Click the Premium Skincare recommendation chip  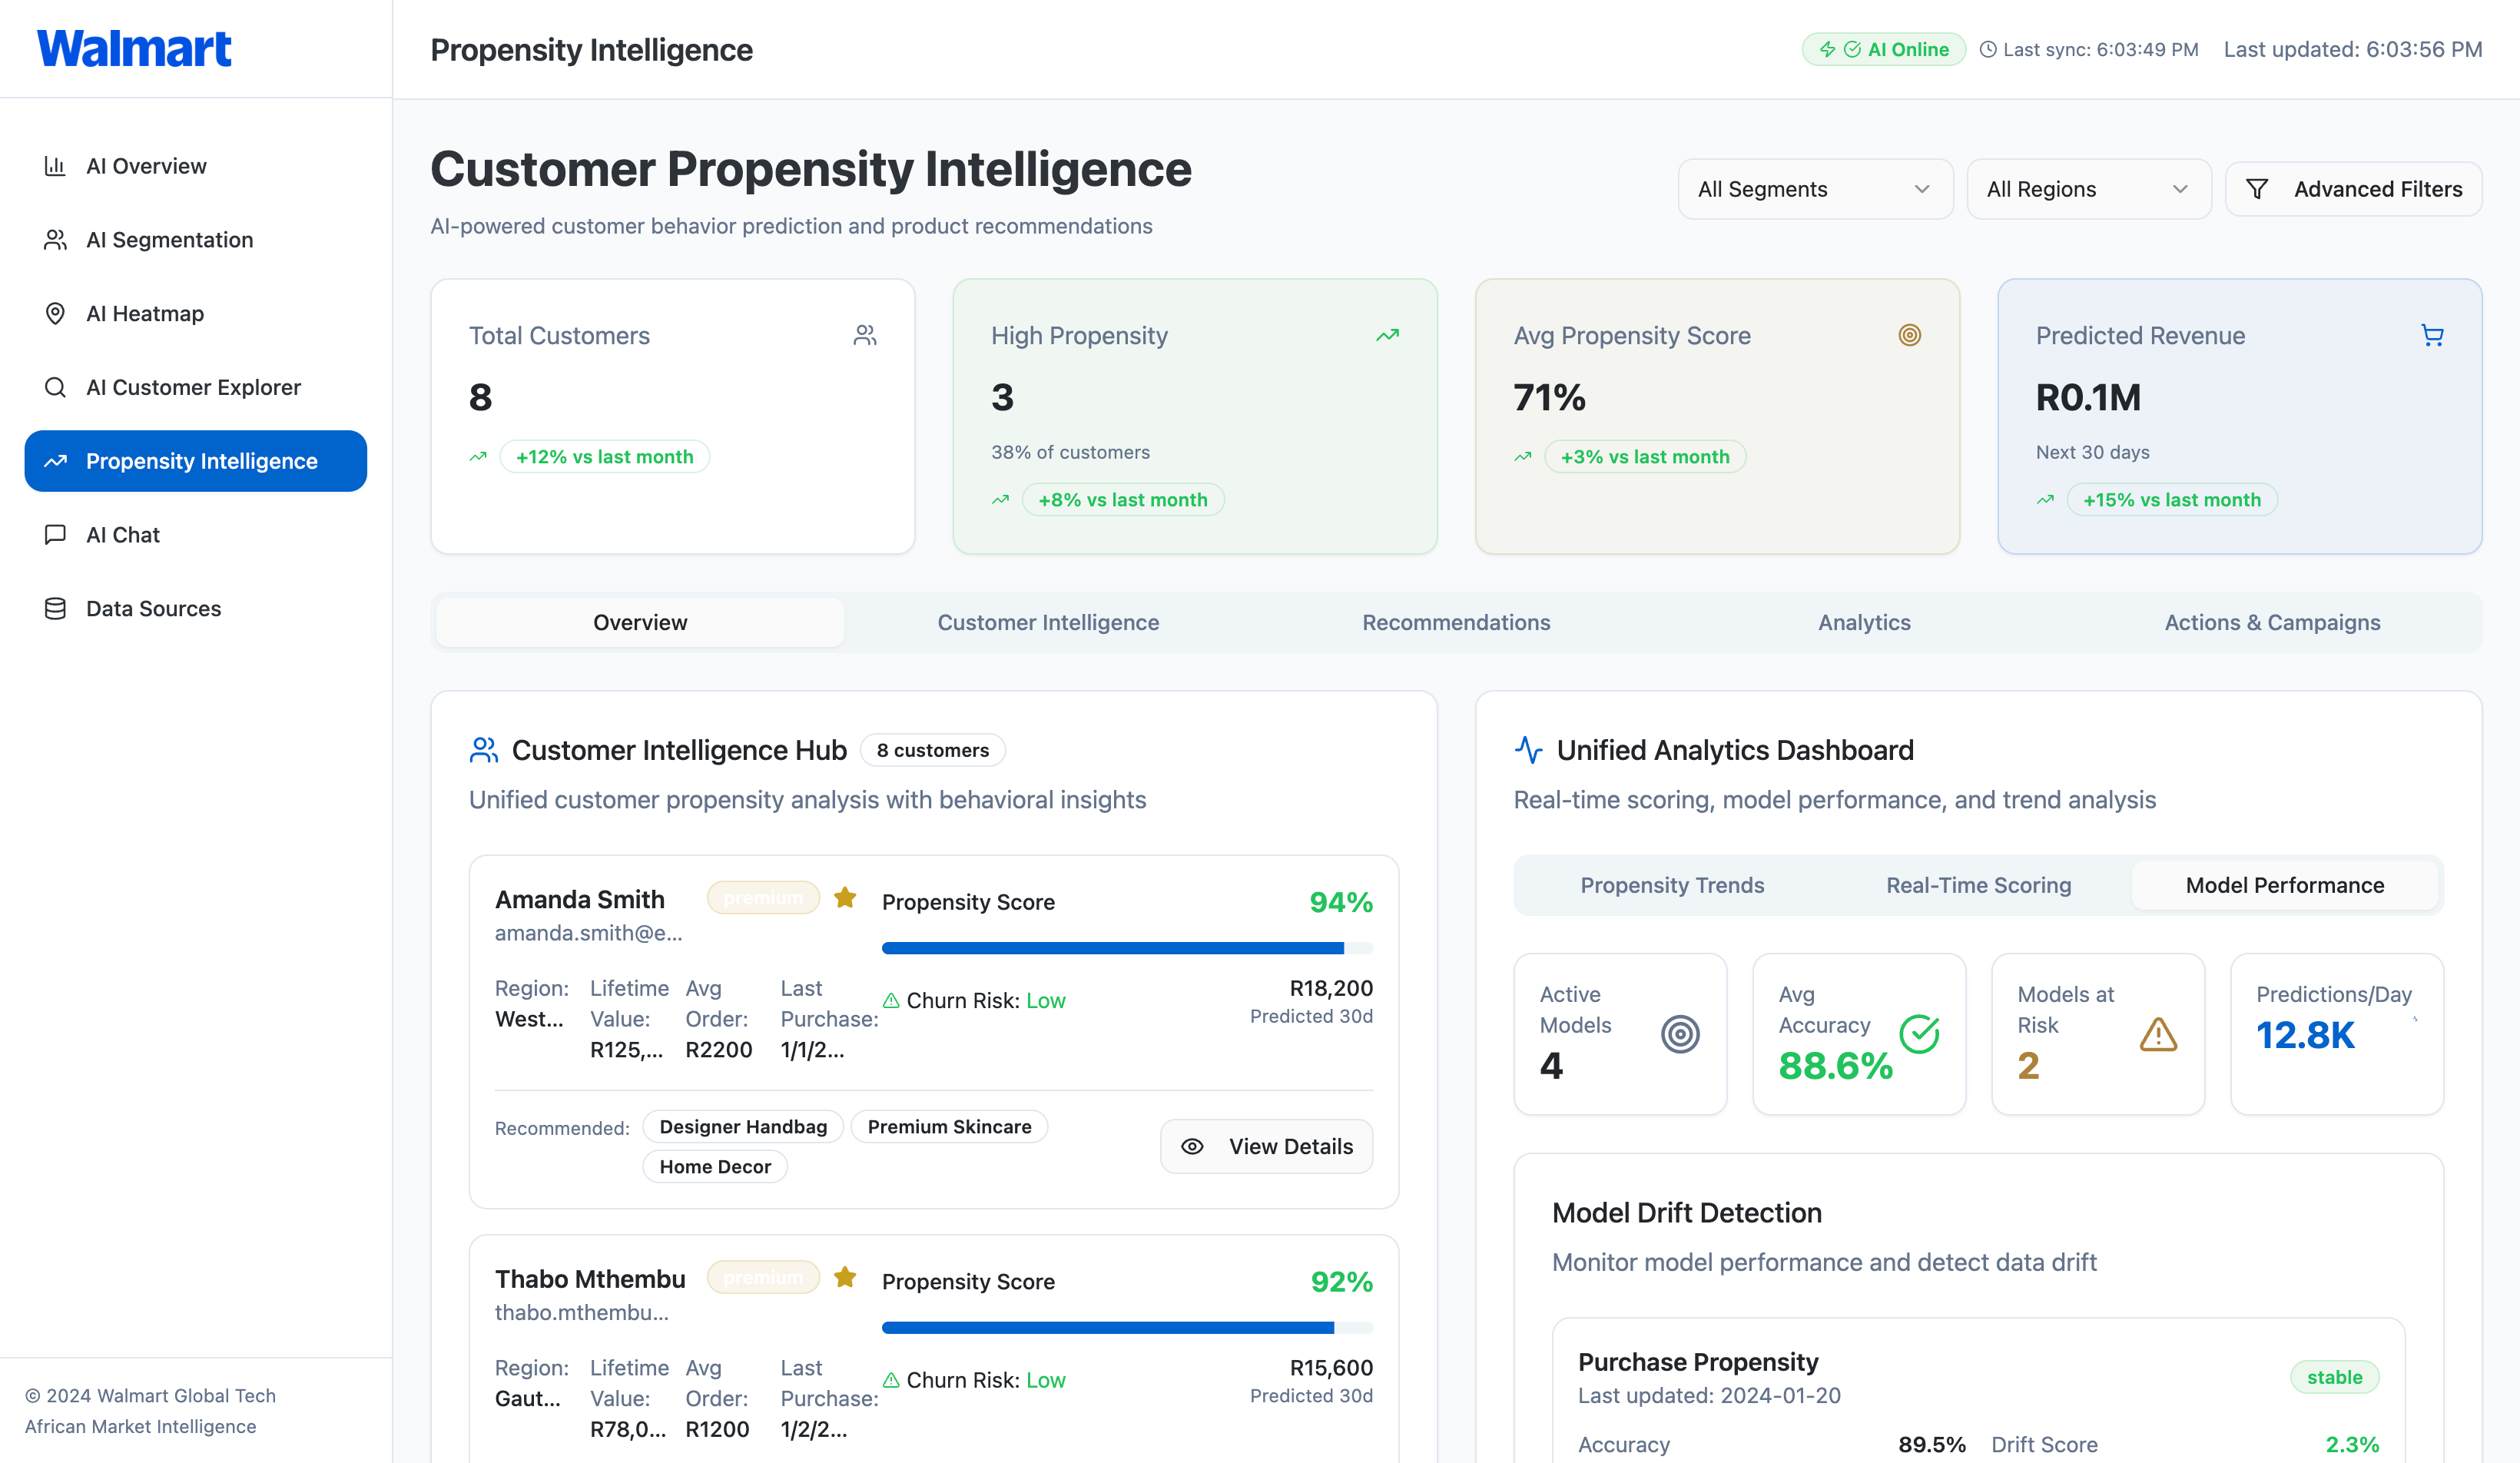point(949,1127)
